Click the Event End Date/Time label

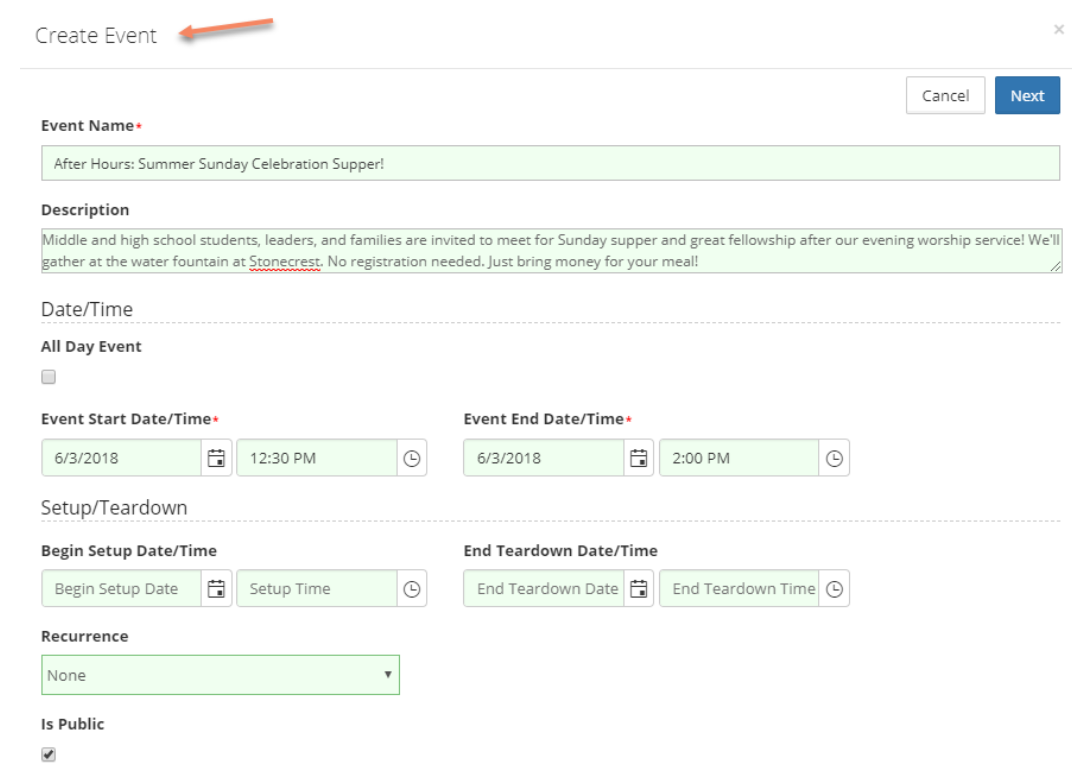coord(544,419)
